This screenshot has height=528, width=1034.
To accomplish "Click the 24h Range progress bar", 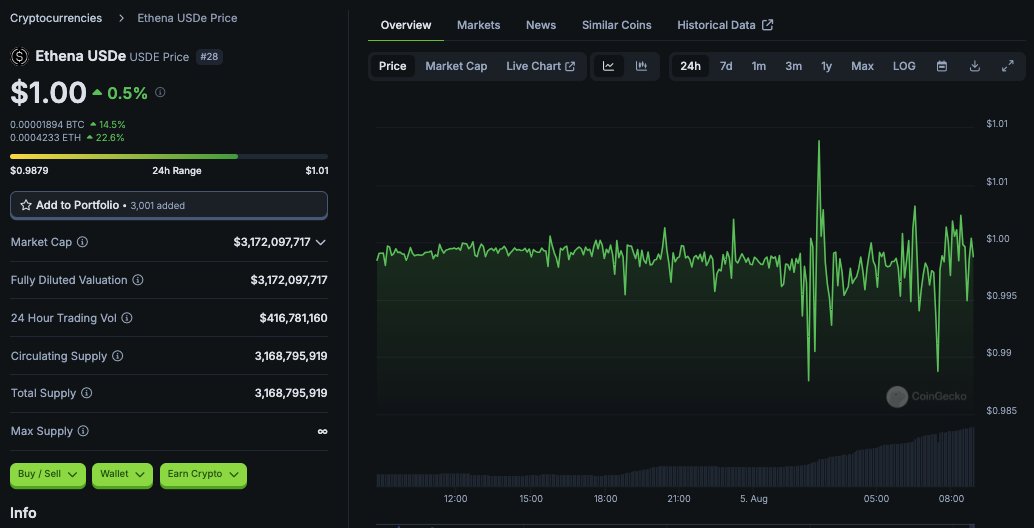I will 169,156.
